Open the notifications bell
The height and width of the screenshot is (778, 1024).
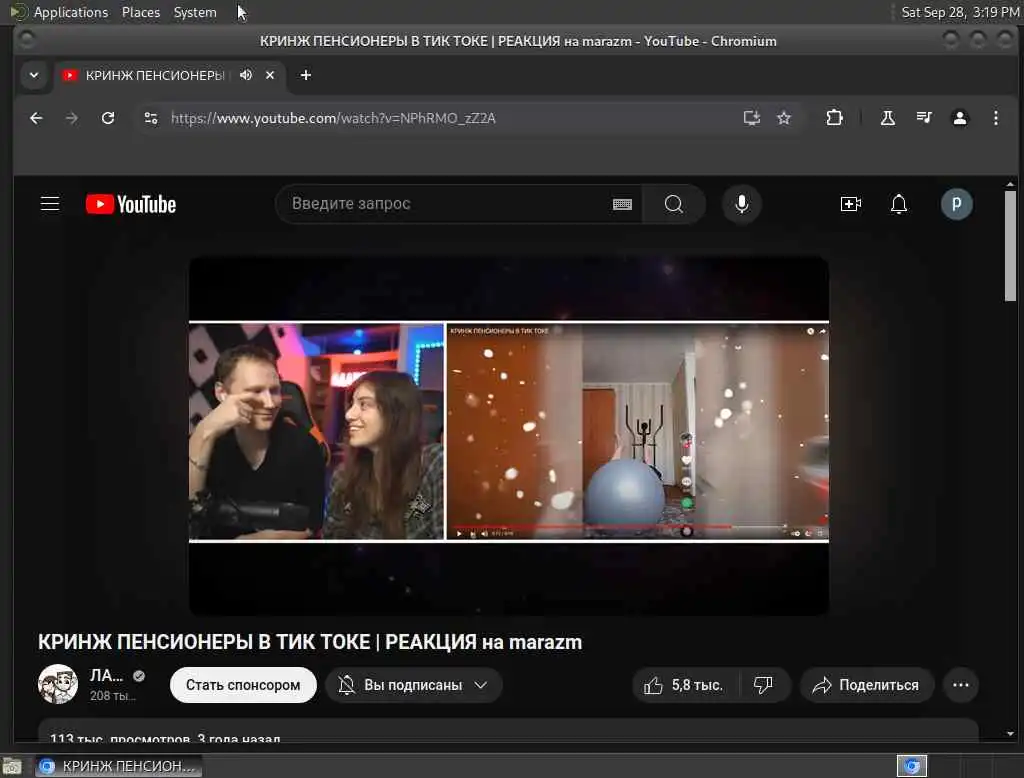pyautogui.click(x=899, y=204)
